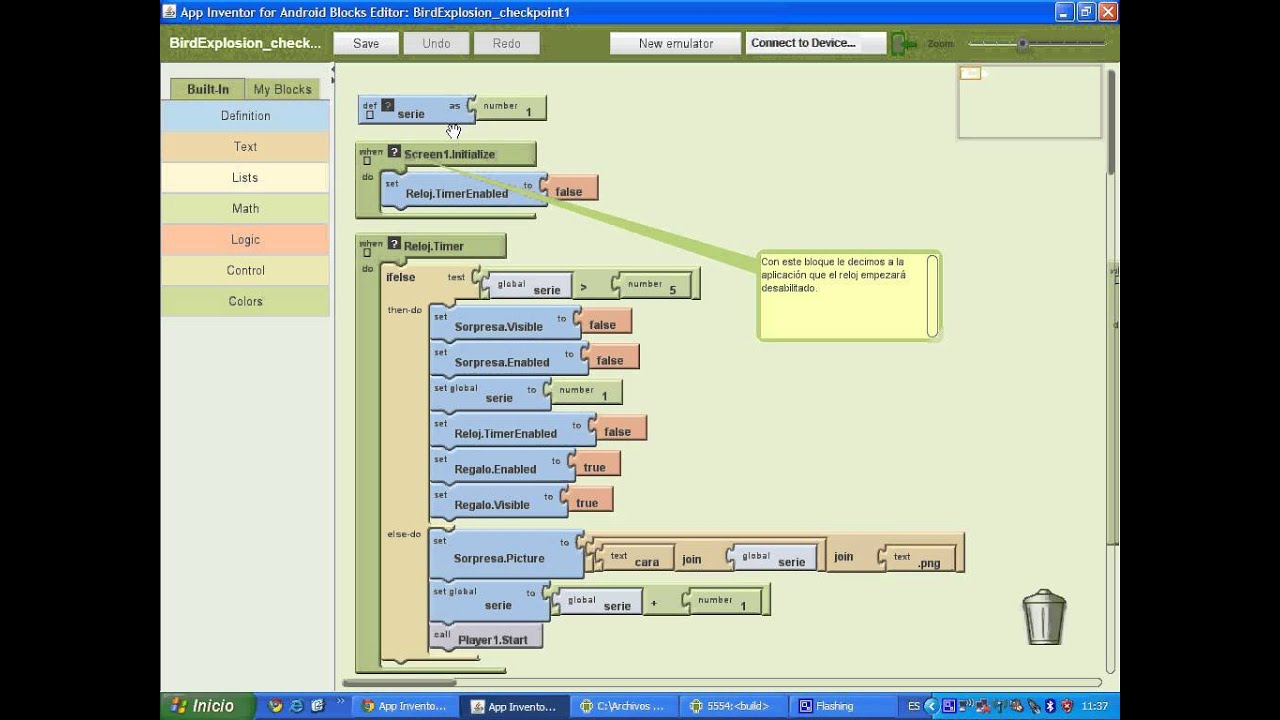Click the workspace minimap thumbnail

[x=1030, y=102]
